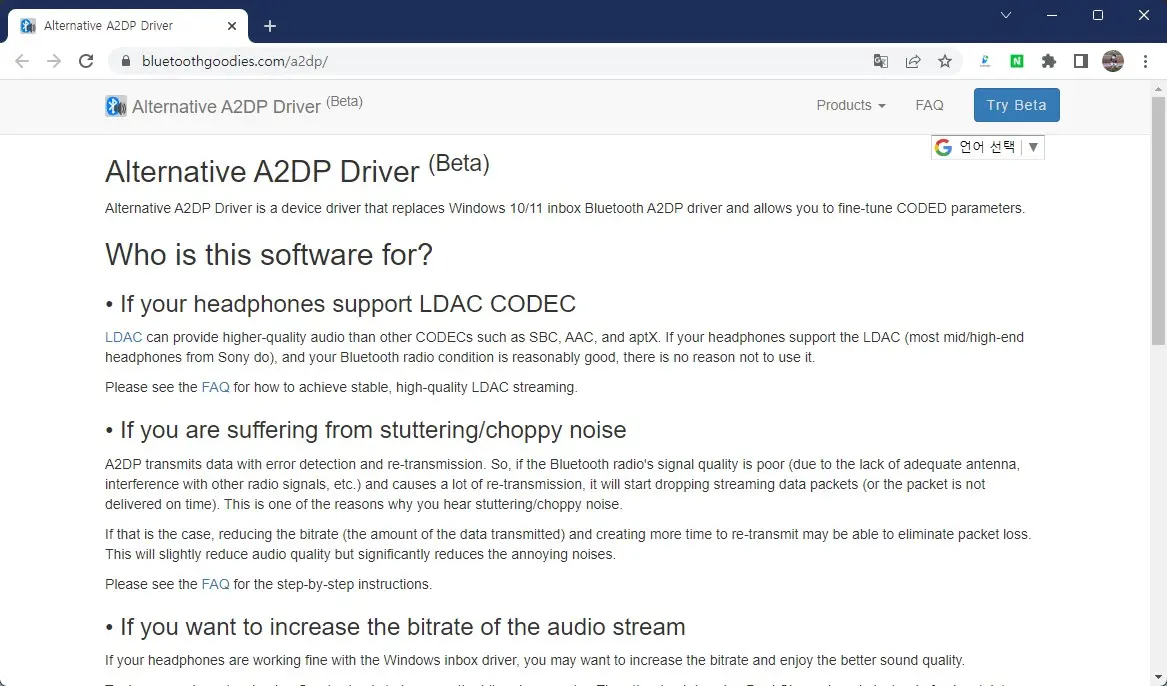Click the share page icon
This screenshot has height=686, width=1167.
coord(912,61)
